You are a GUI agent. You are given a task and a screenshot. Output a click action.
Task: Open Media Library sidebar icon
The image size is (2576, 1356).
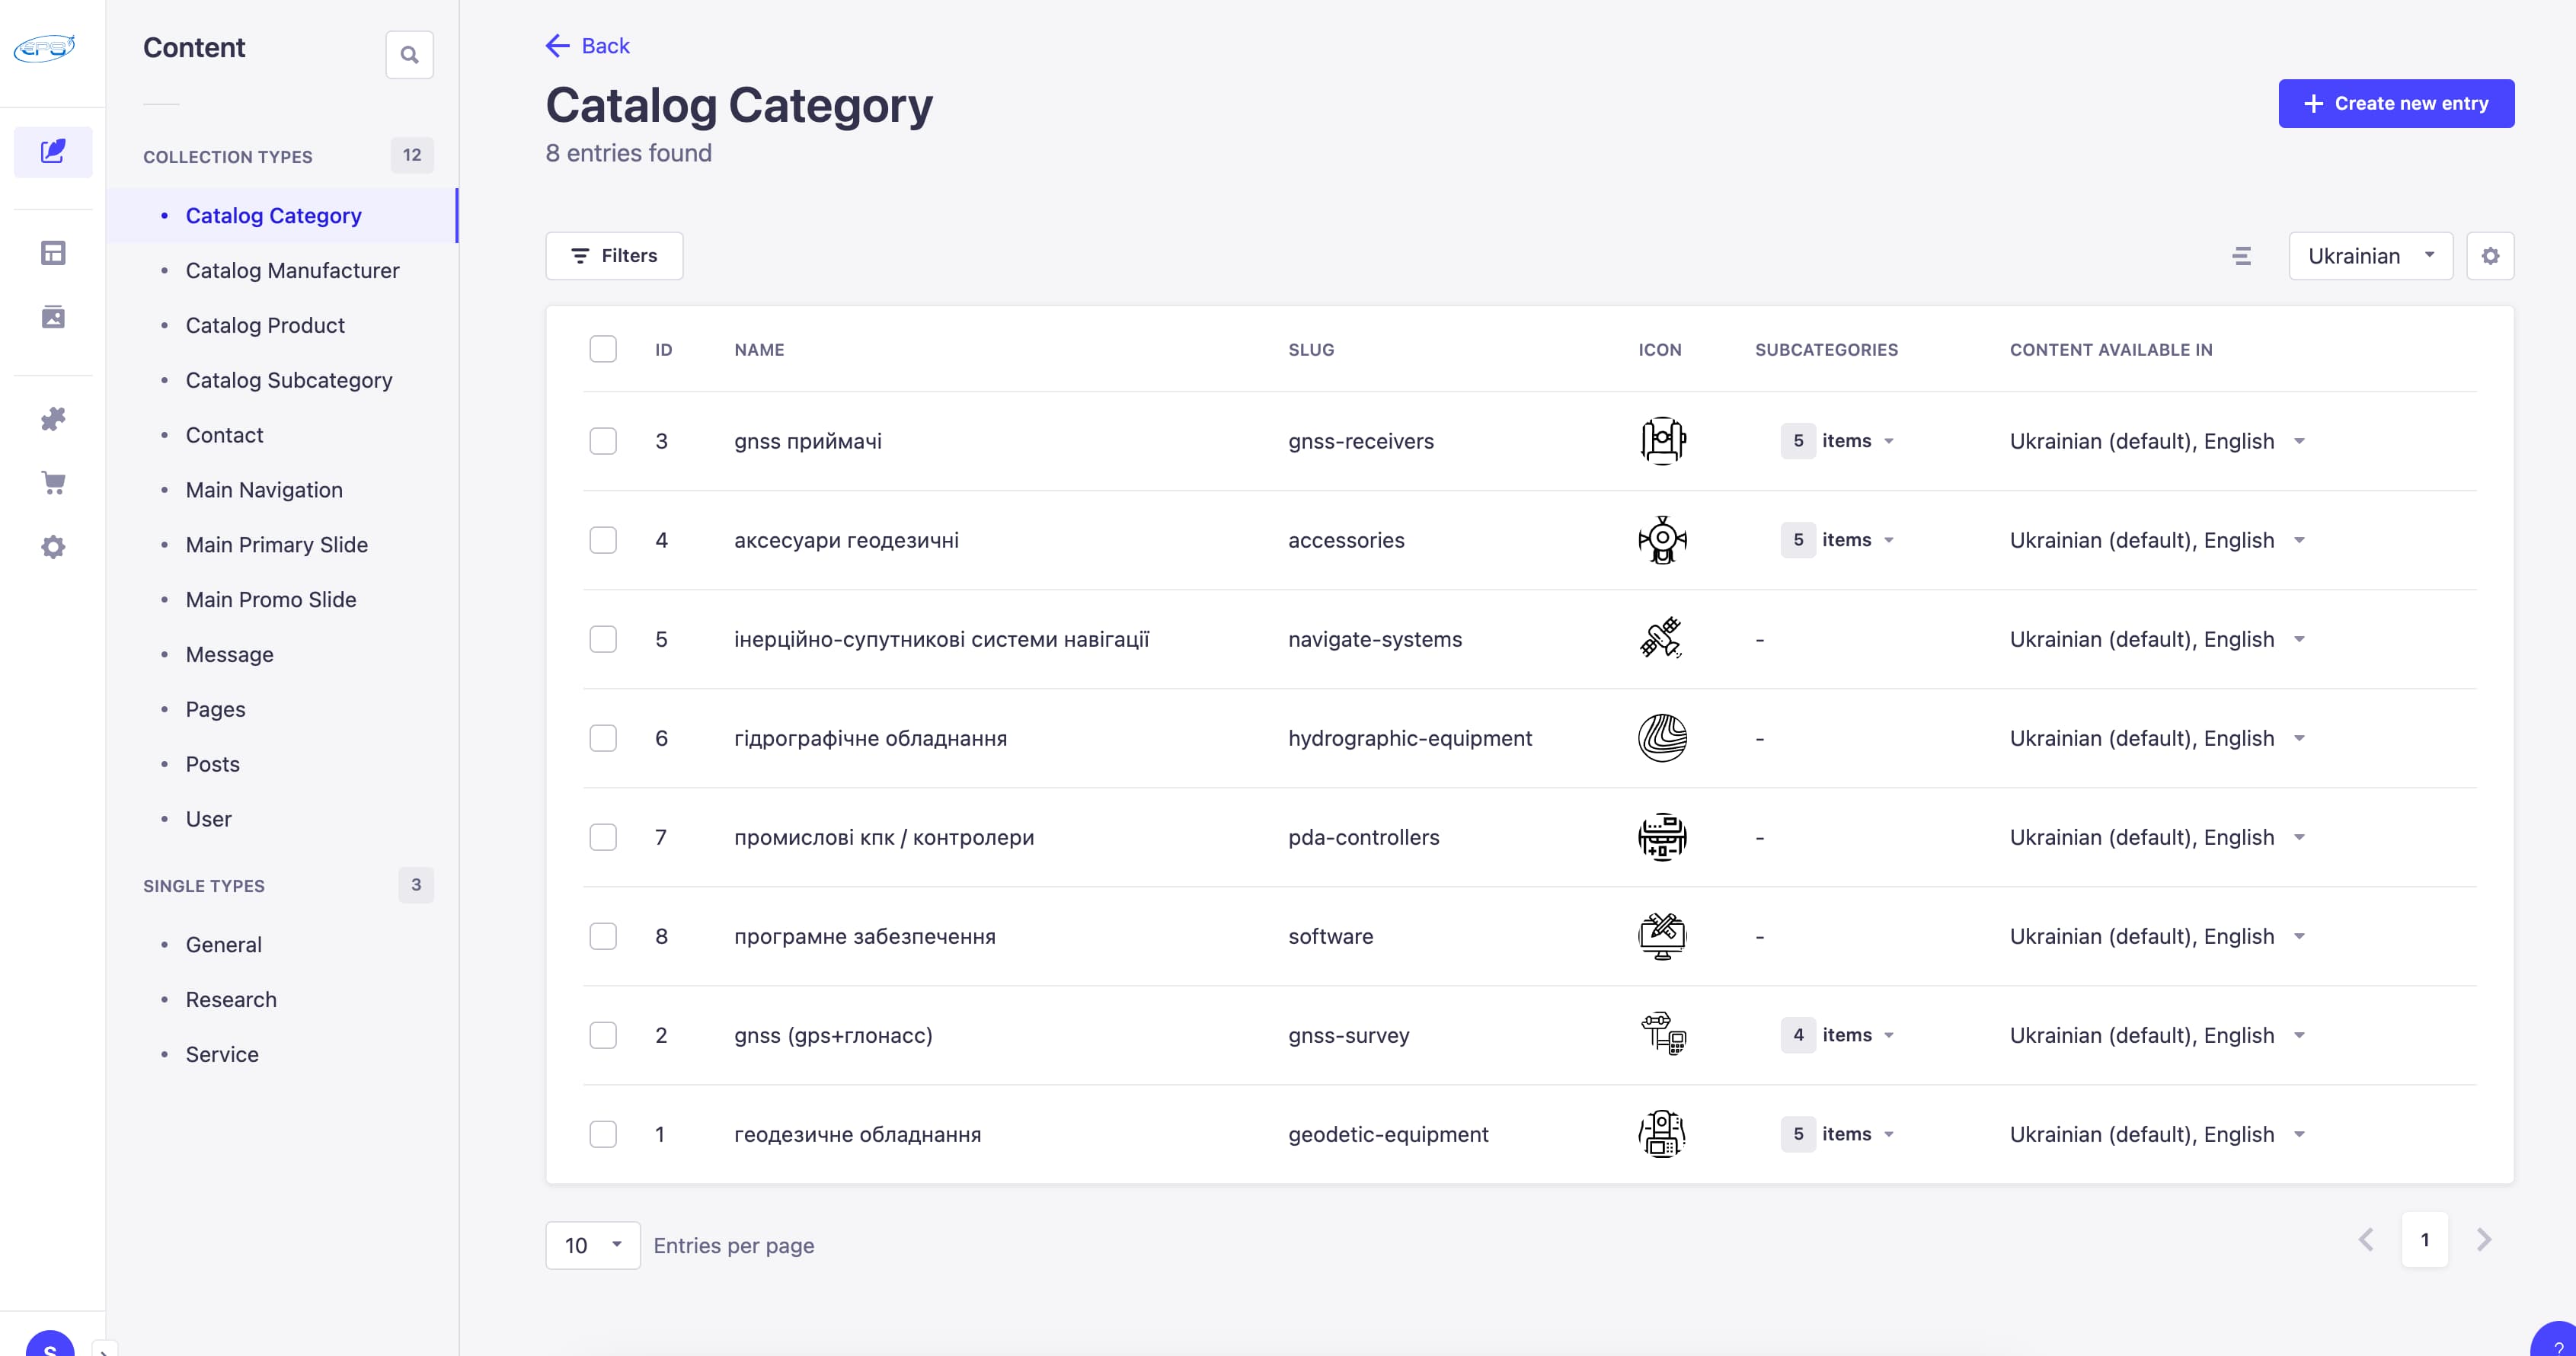[53, 317]
